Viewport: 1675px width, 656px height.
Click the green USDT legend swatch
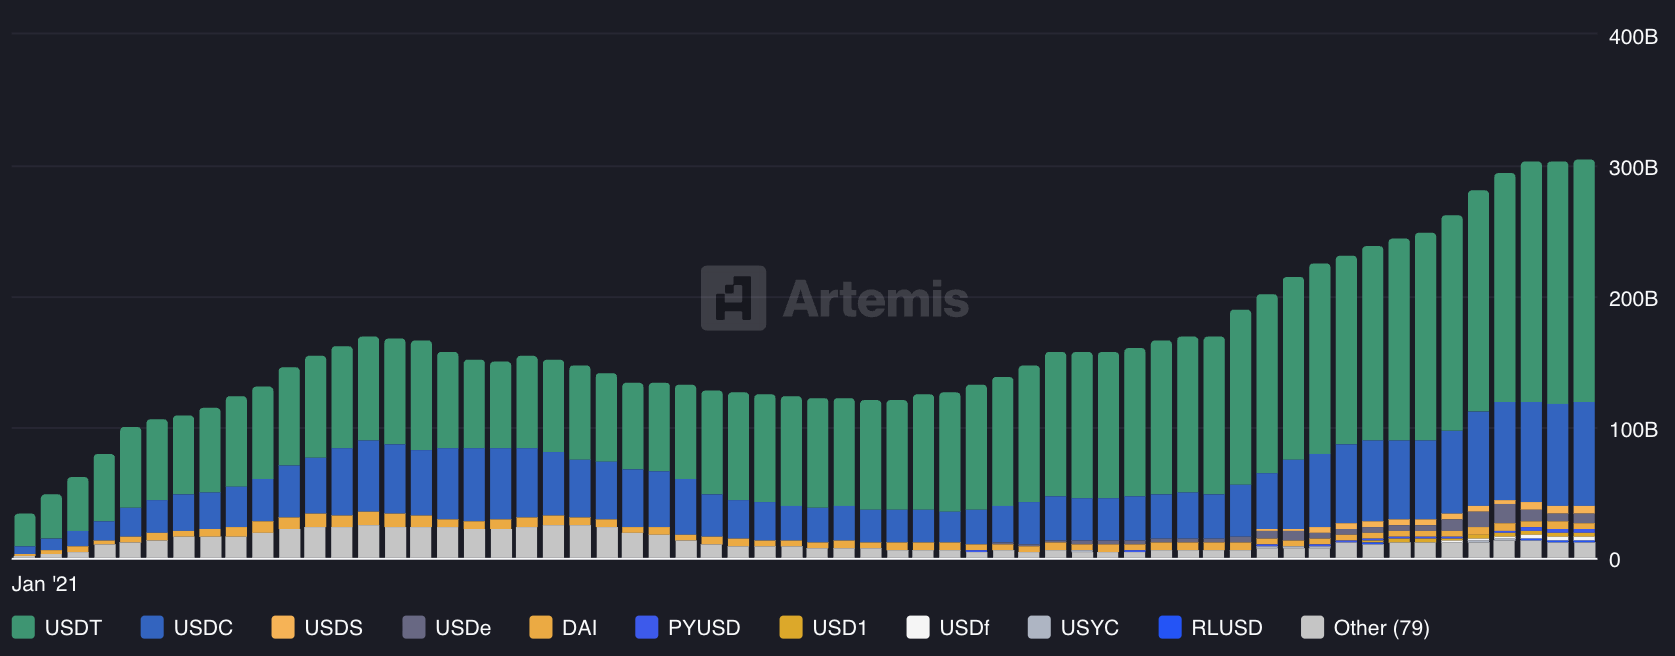(23, 627)
